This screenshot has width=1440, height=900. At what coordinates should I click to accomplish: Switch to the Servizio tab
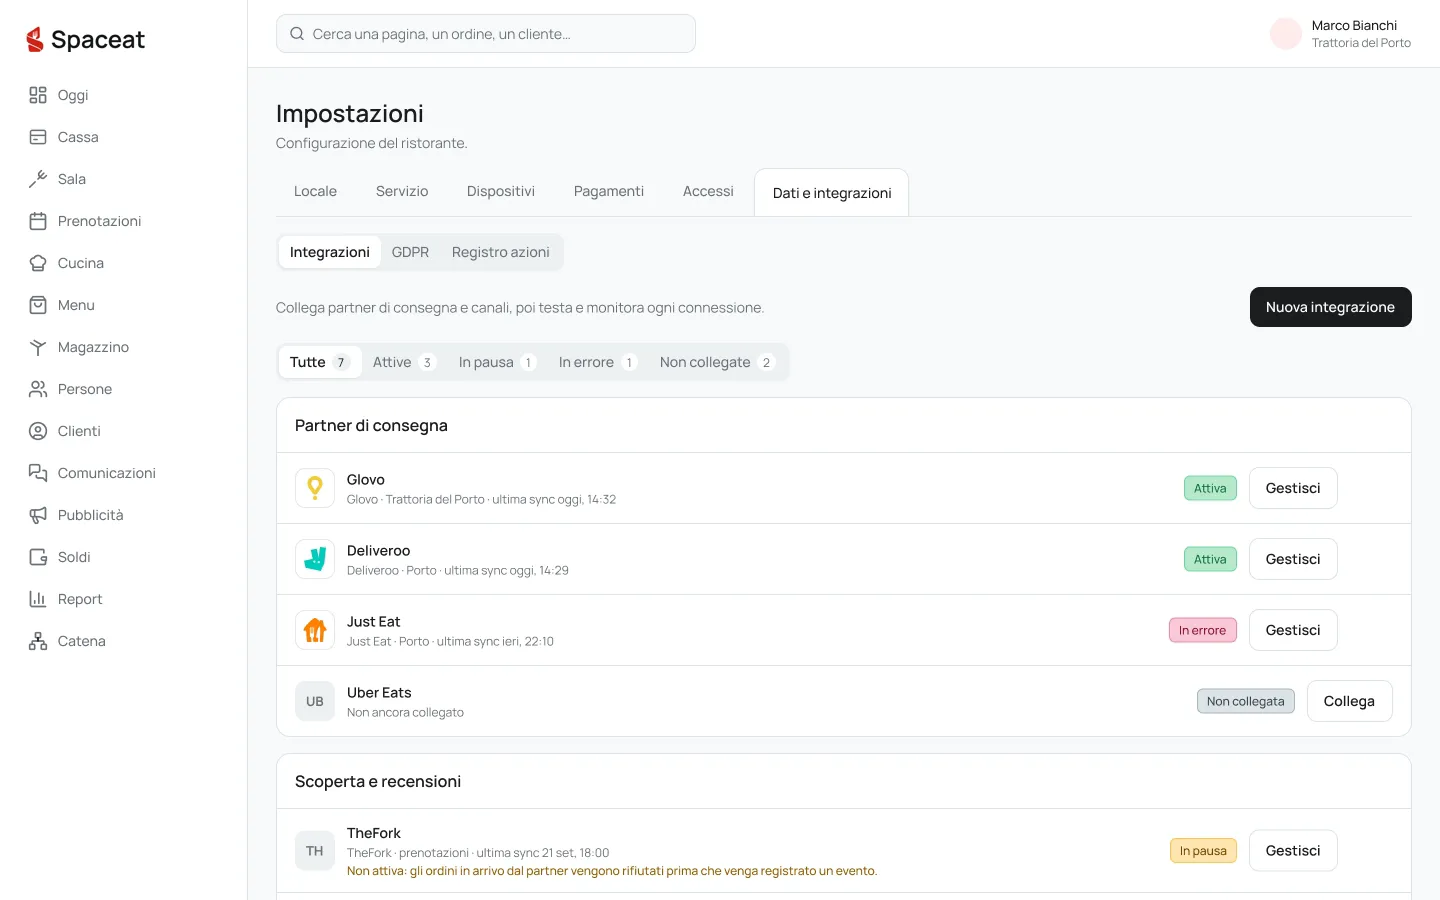tap(402, 191)
